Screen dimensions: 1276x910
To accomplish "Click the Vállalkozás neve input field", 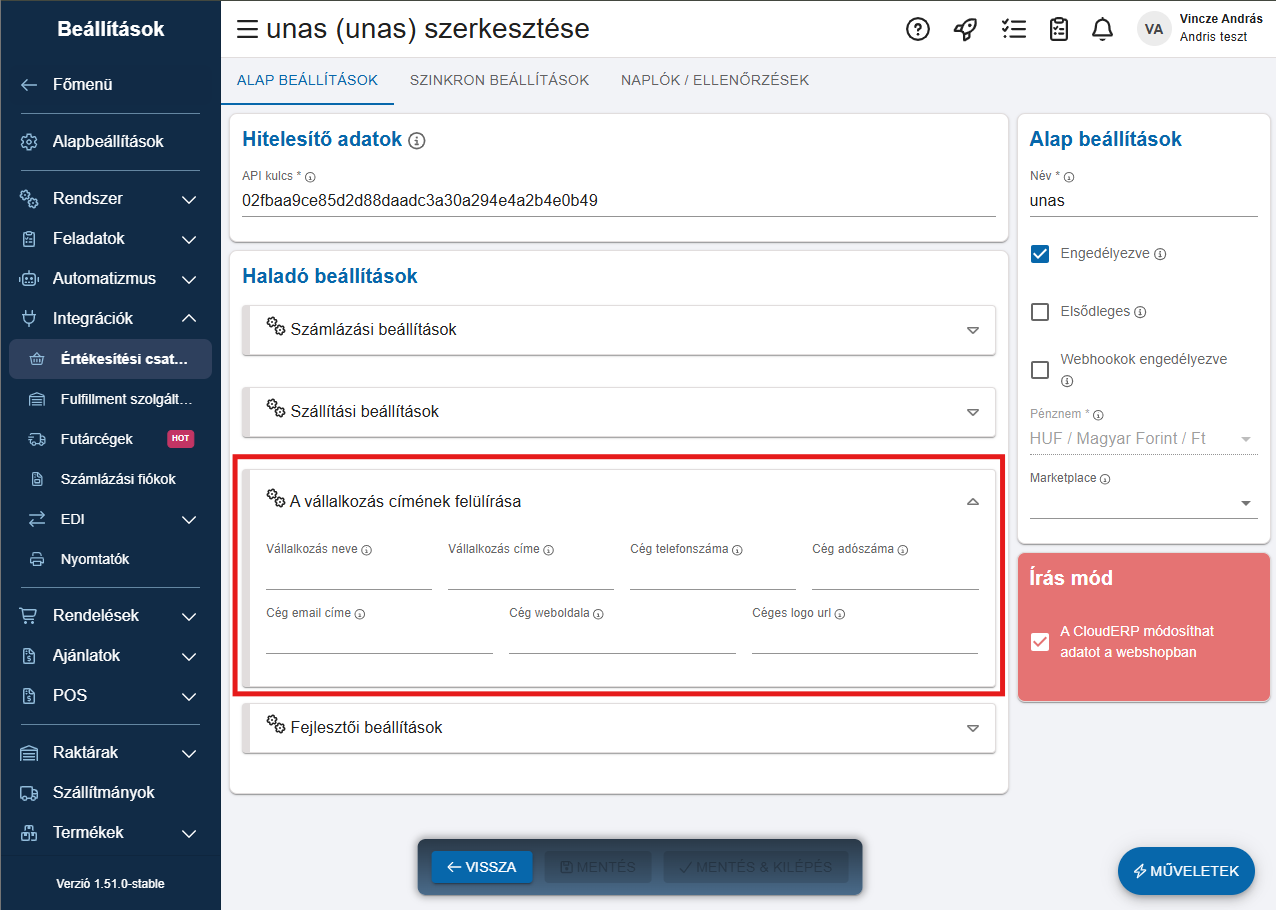I will 348,577.
